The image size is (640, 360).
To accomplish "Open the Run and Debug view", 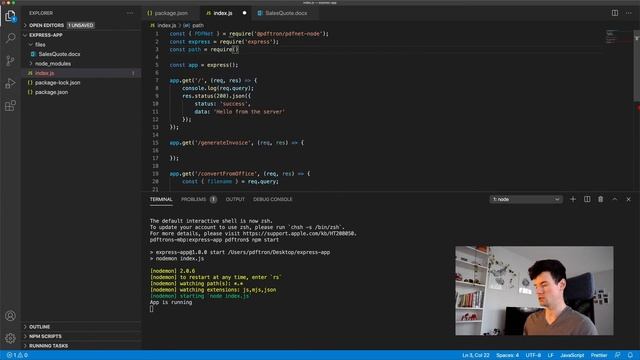I will [10, 83].
